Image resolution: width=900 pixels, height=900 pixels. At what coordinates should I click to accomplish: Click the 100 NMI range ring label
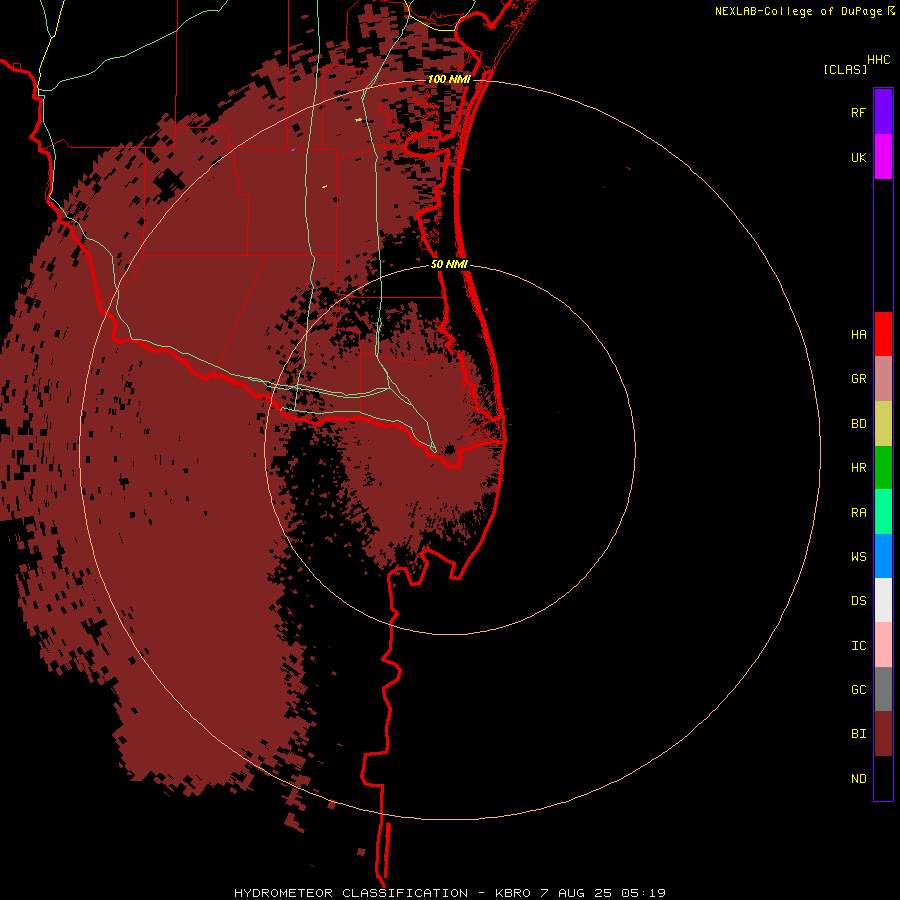pos(449,79)
